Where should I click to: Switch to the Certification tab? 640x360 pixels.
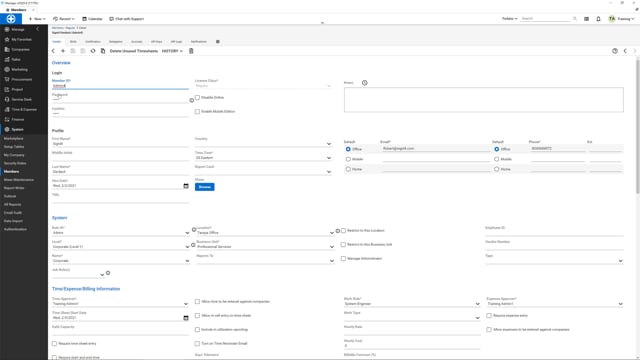tap(93, 42)
